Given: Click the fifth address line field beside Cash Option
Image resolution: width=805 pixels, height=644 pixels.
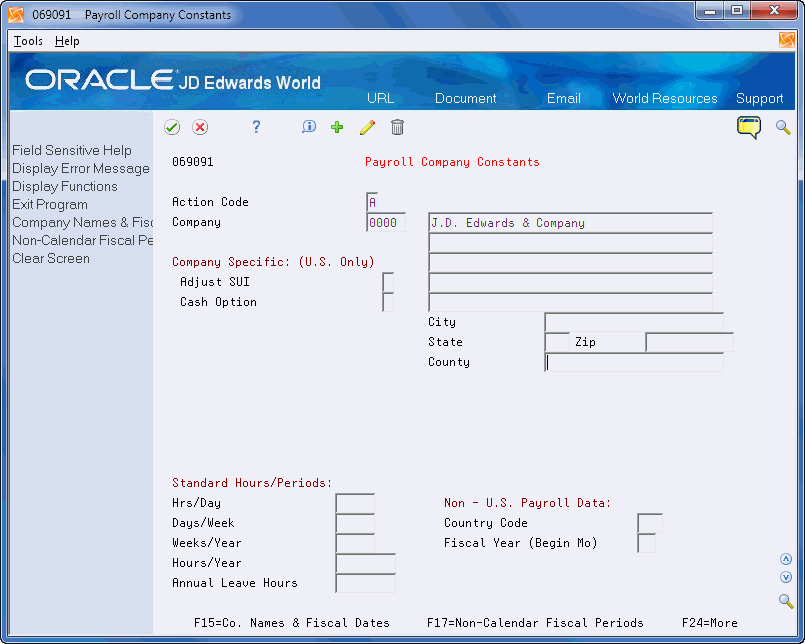Looking at the screenshot, I should pyautogui.click(x=570, y=302).
